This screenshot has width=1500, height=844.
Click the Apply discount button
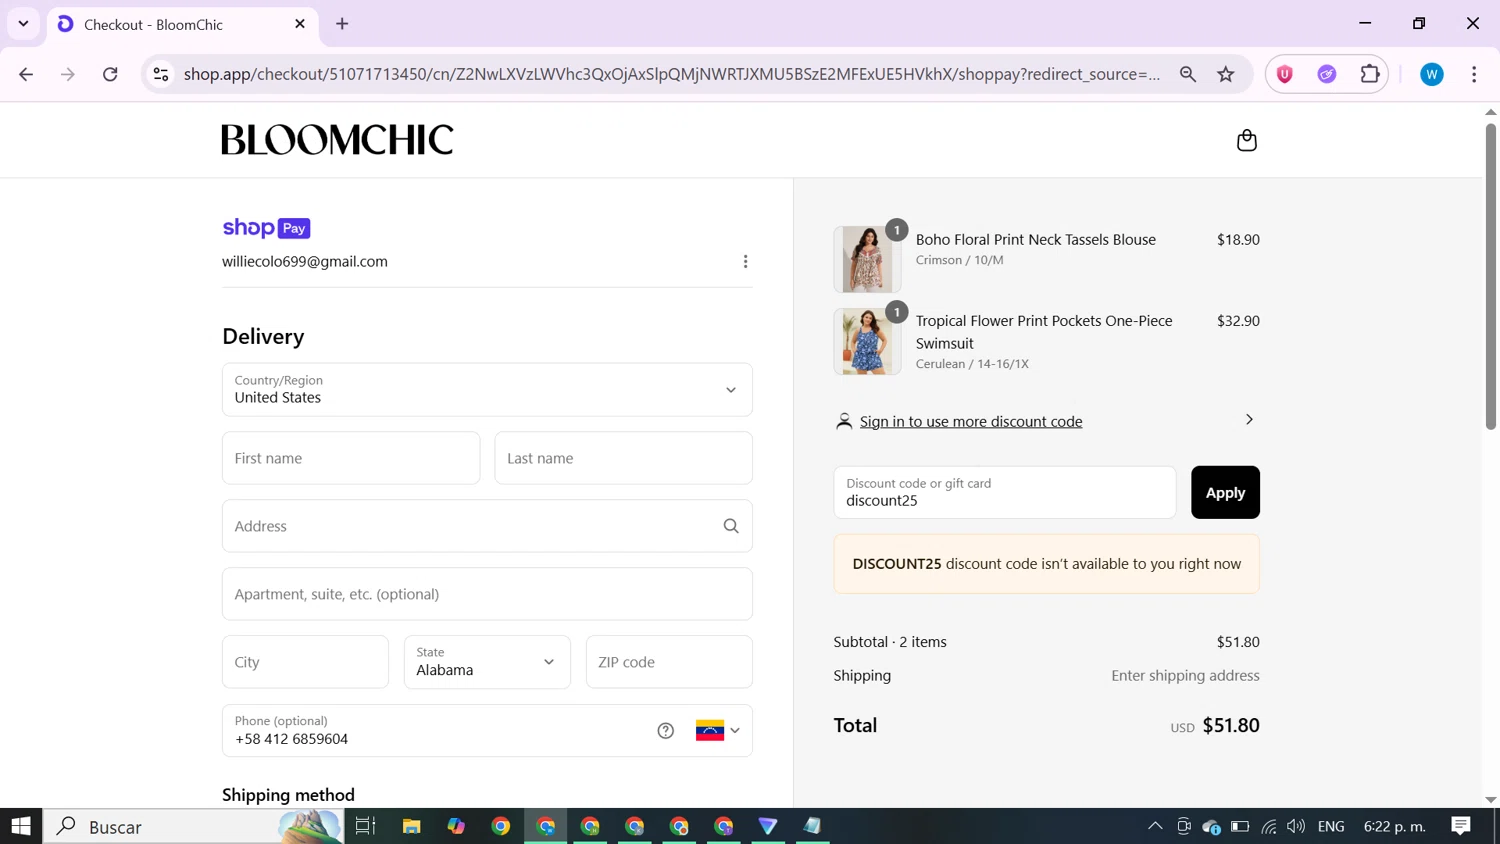click(x=1225, y=492)
